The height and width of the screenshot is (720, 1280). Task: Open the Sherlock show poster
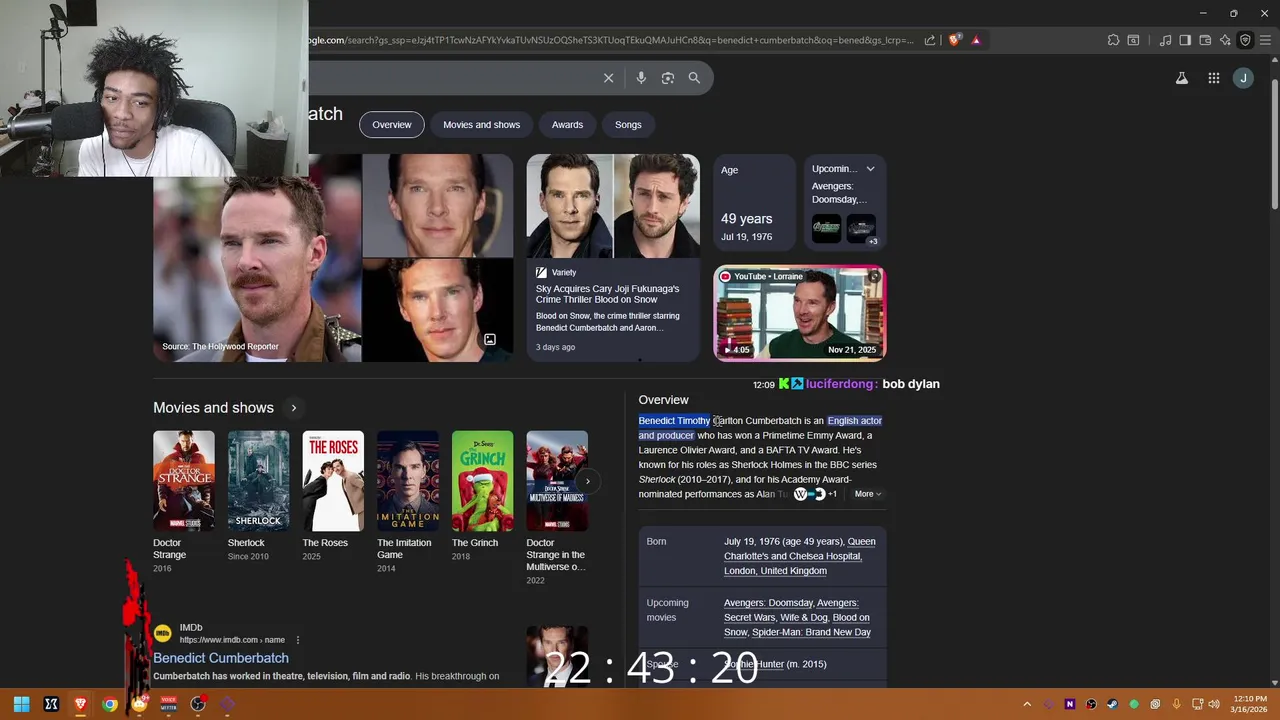click(x=258, y=481)
